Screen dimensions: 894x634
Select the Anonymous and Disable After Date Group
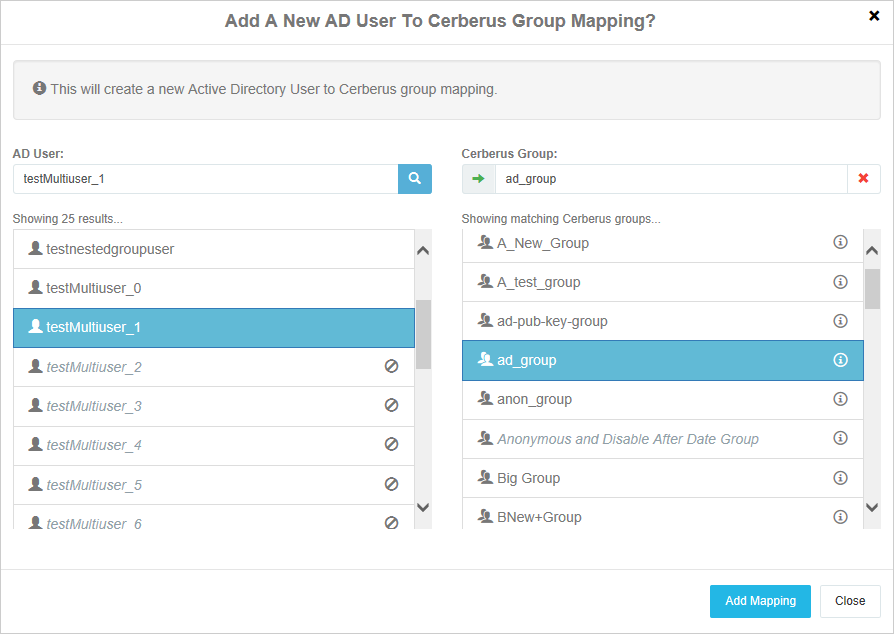[x=627, y=439]
